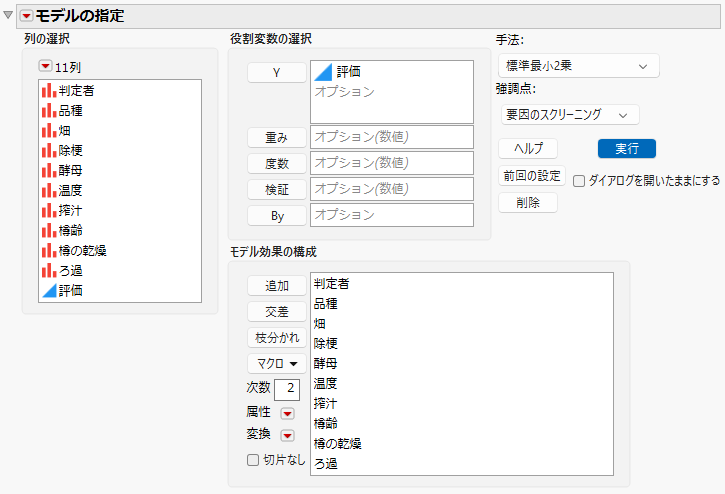Screen dimensions: 725x494
Task: Select 評価 assigned in the Y role box
Action: (x=338, y=72)
